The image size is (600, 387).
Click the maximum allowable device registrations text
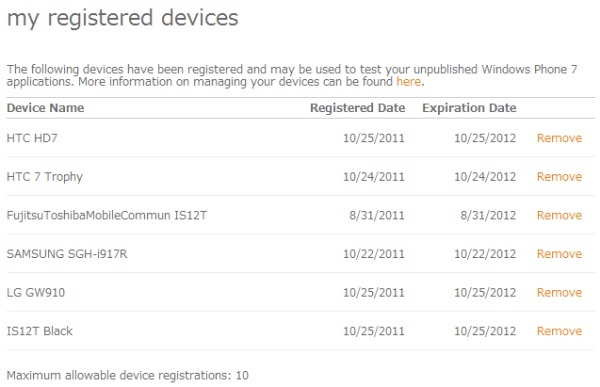[x=127, y=376]
